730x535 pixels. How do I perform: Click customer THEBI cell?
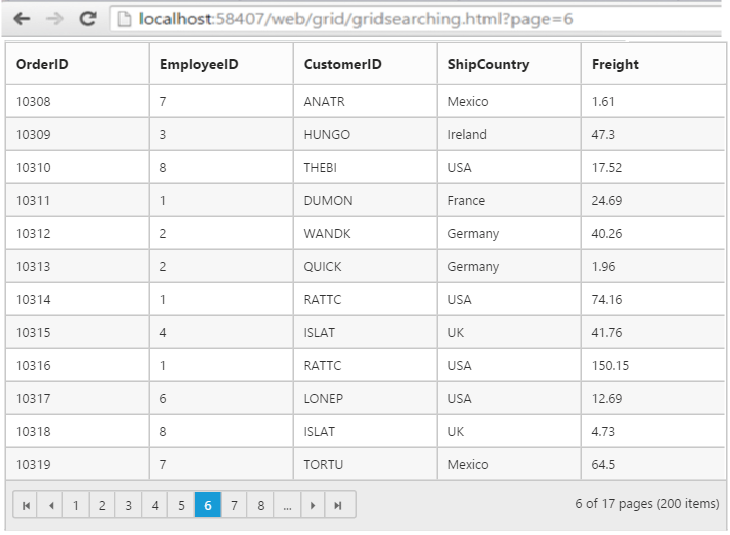click(365, 167)
